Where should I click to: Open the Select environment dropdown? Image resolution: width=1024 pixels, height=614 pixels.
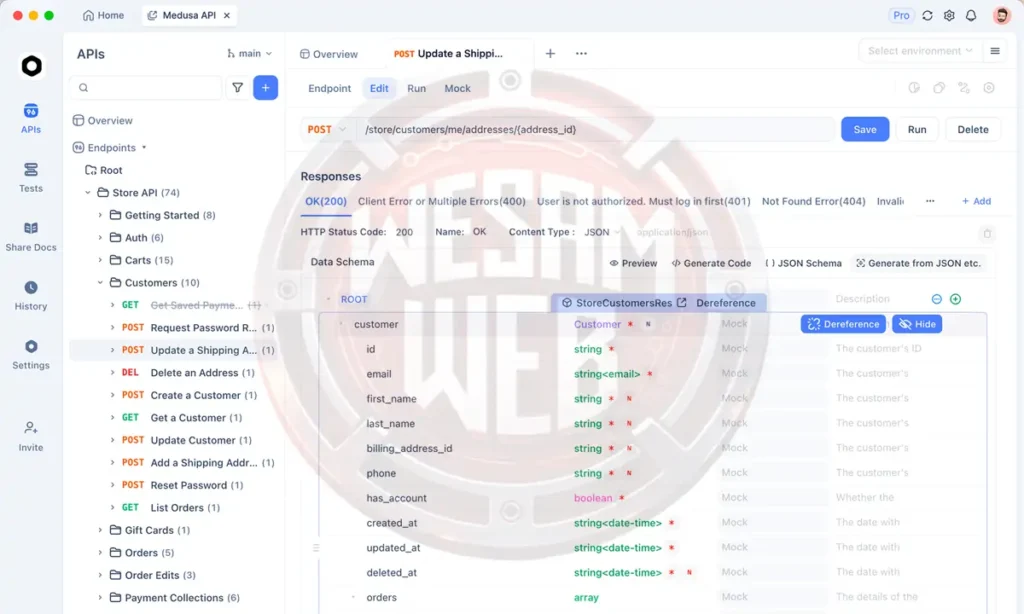[x=920, y=51]
